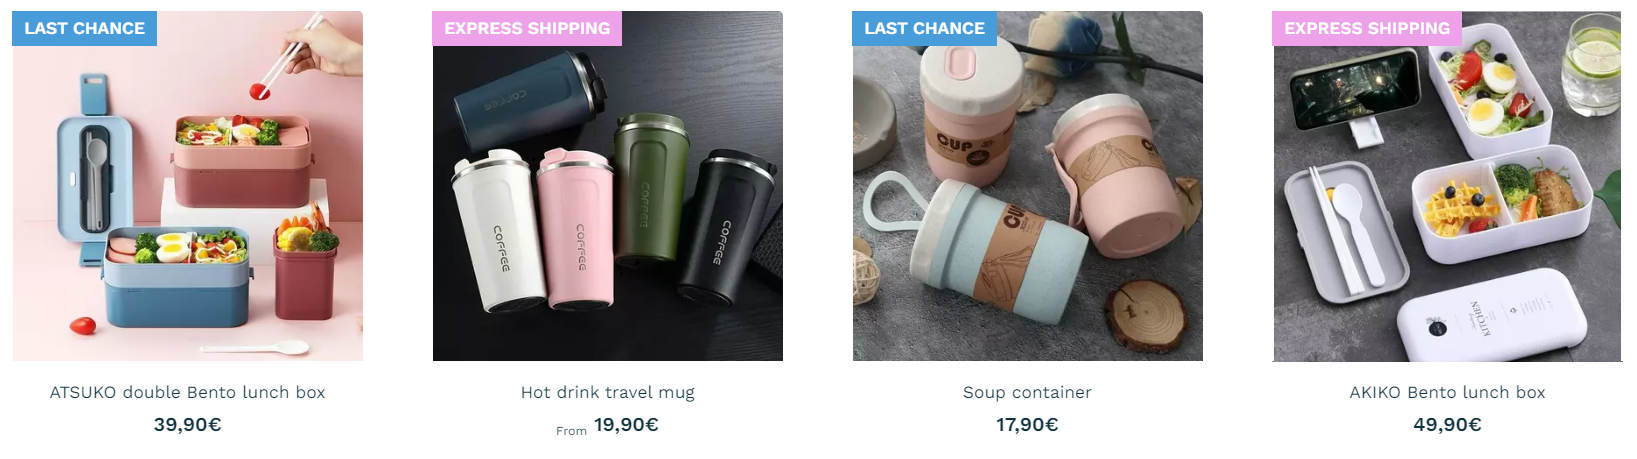Select the 39,90€ price of ATSUKO box
The width and height of the screenshot is (1637, 459).
tap(188, 424)
